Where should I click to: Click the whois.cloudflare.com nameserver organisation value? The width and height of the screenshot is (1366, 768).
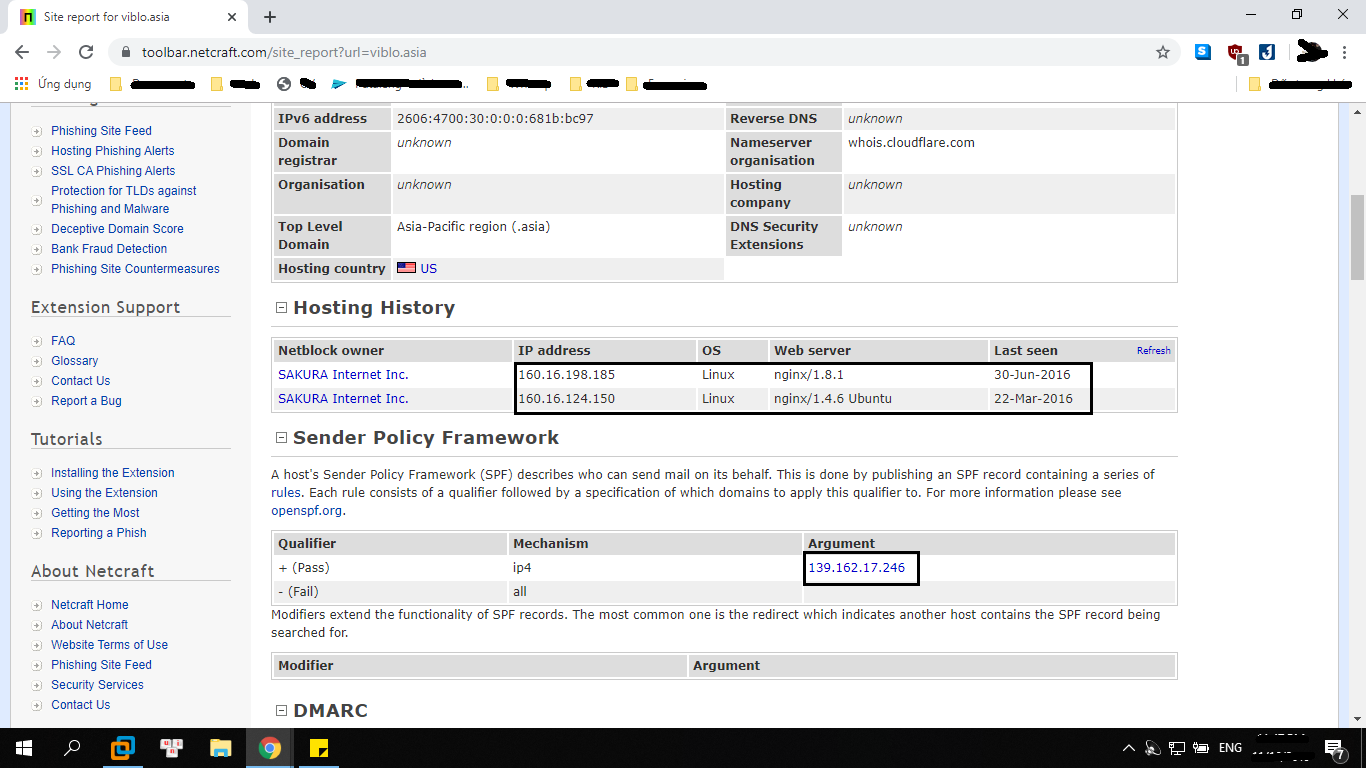coord(911,143)
